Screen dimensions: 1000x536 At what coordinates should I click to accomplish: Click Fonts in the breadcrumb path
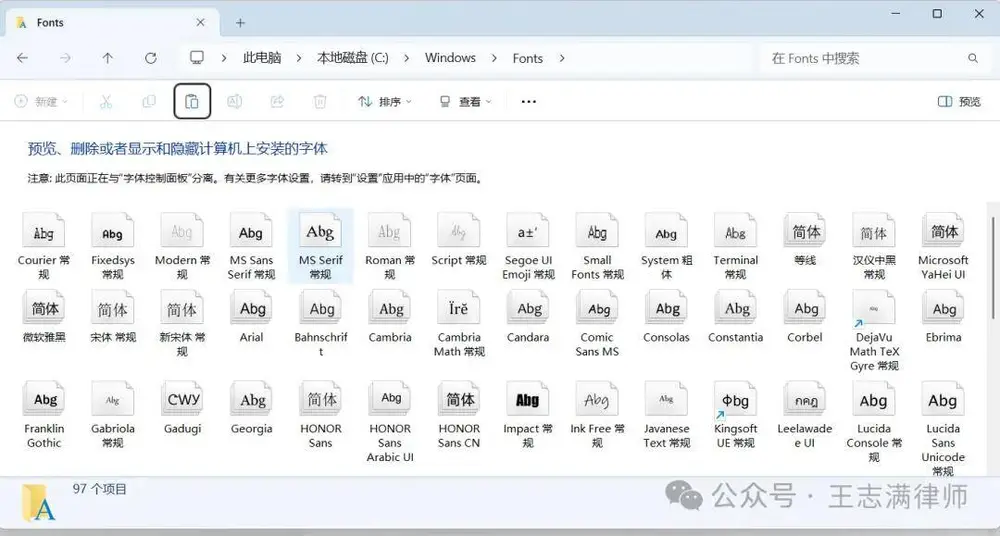527,58
